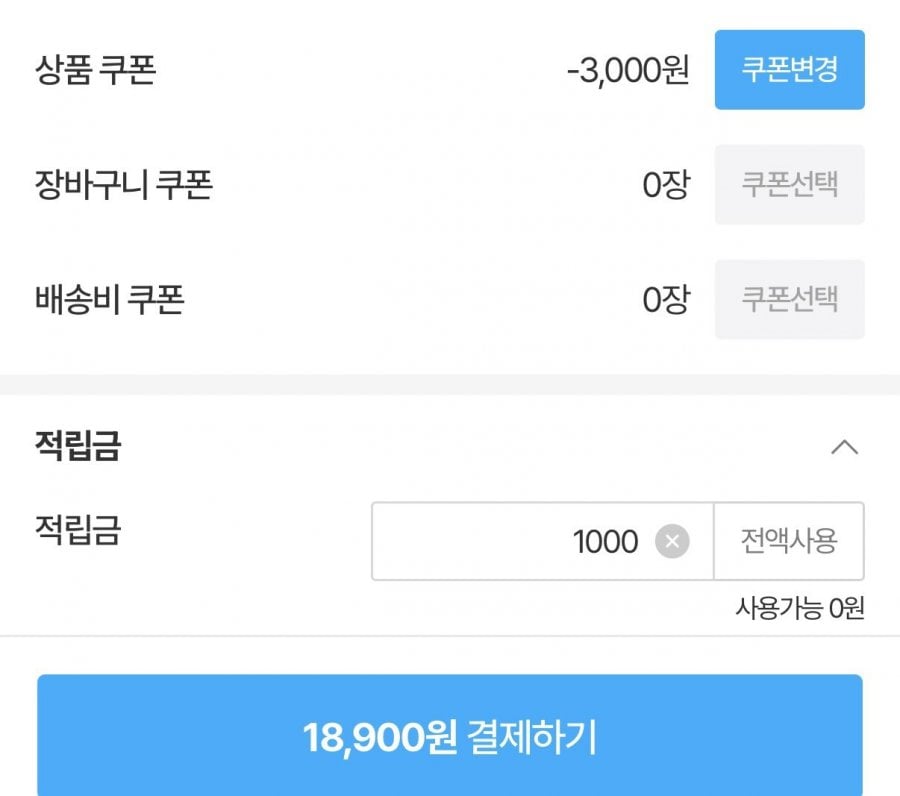Click the 사용가능 0원 text

[x=799, y=607]
